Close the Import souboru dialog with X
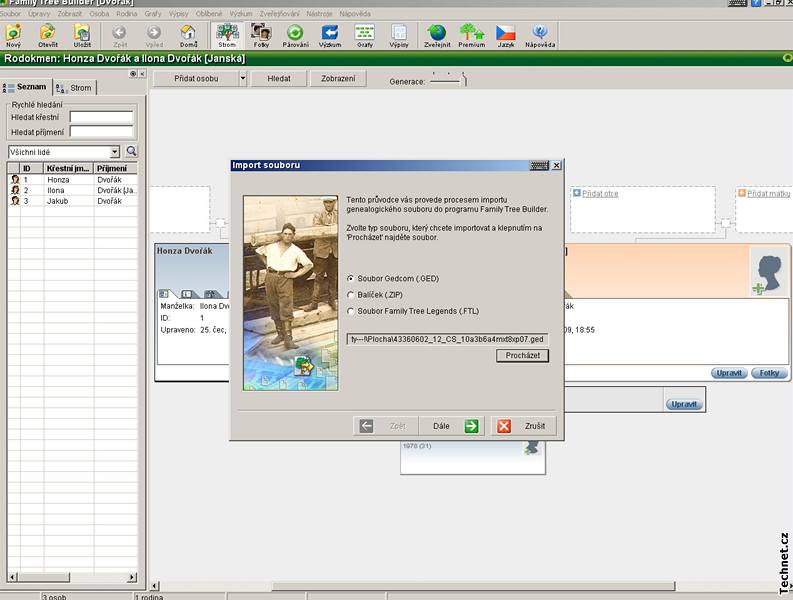This screenshot has width=793, height=600. (556, 165)
